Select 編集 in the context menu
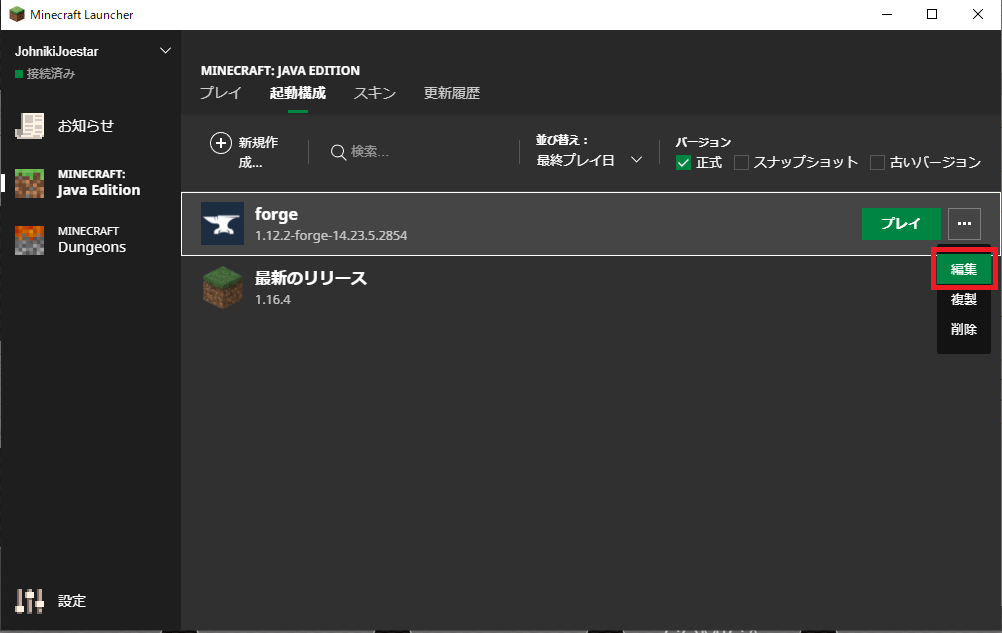This screenshot has width=1002, height=633. click(x=964, y=270)
